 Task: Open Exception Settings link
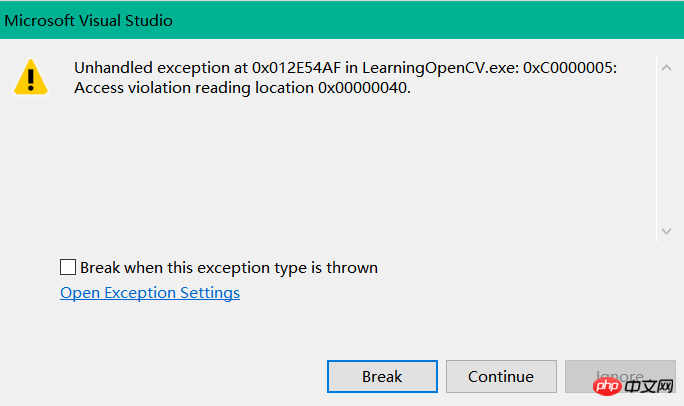tap(150, 293)
